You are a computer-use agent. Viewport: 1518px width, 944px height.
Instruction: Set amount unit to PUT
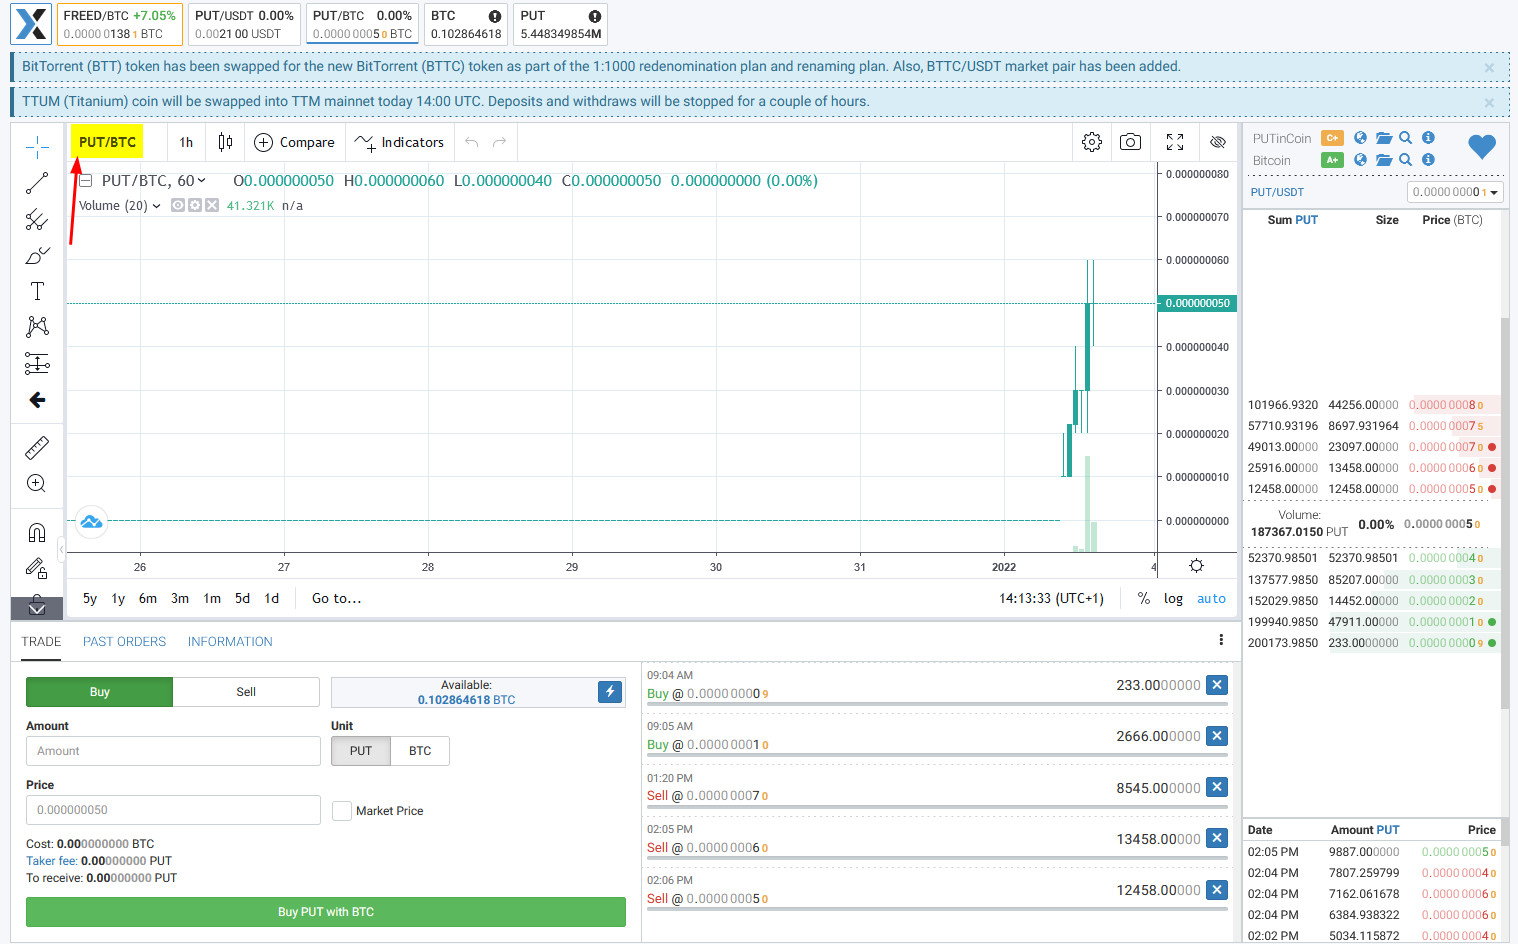click(361, 751)
